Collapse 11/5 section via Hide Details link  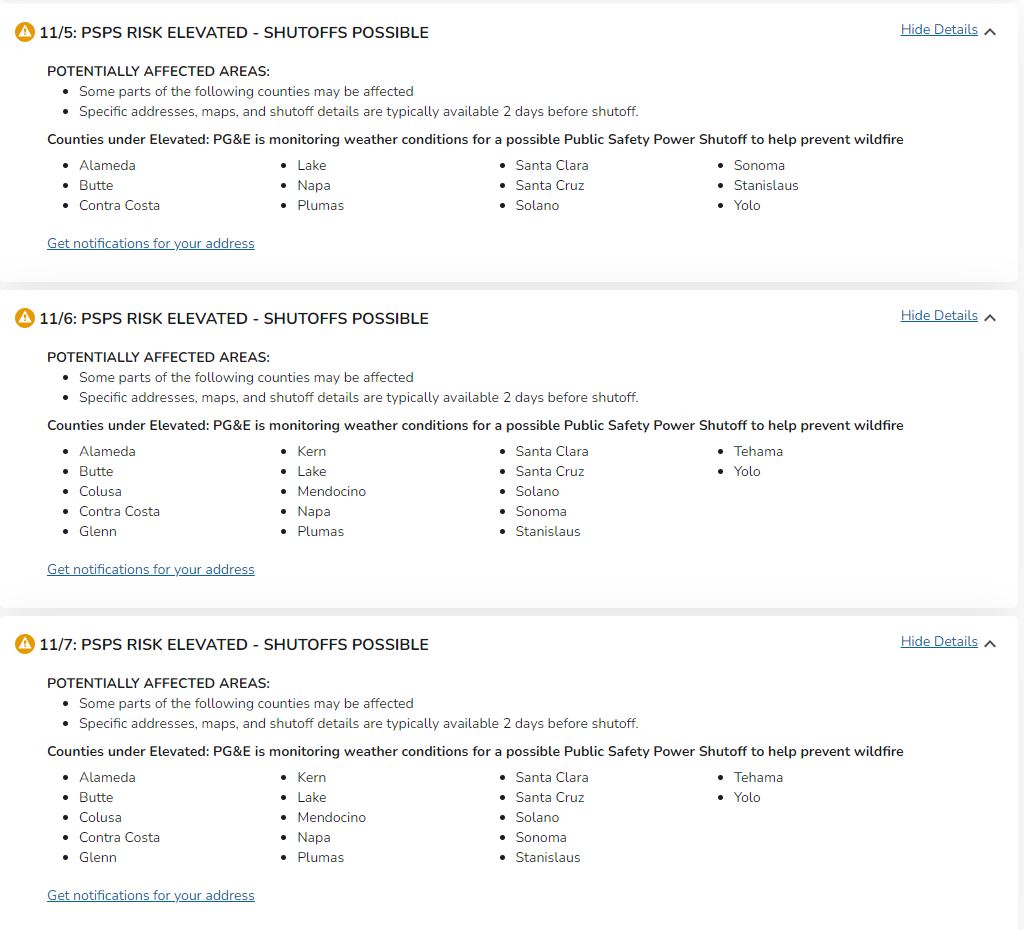click(x=938, y=29)
